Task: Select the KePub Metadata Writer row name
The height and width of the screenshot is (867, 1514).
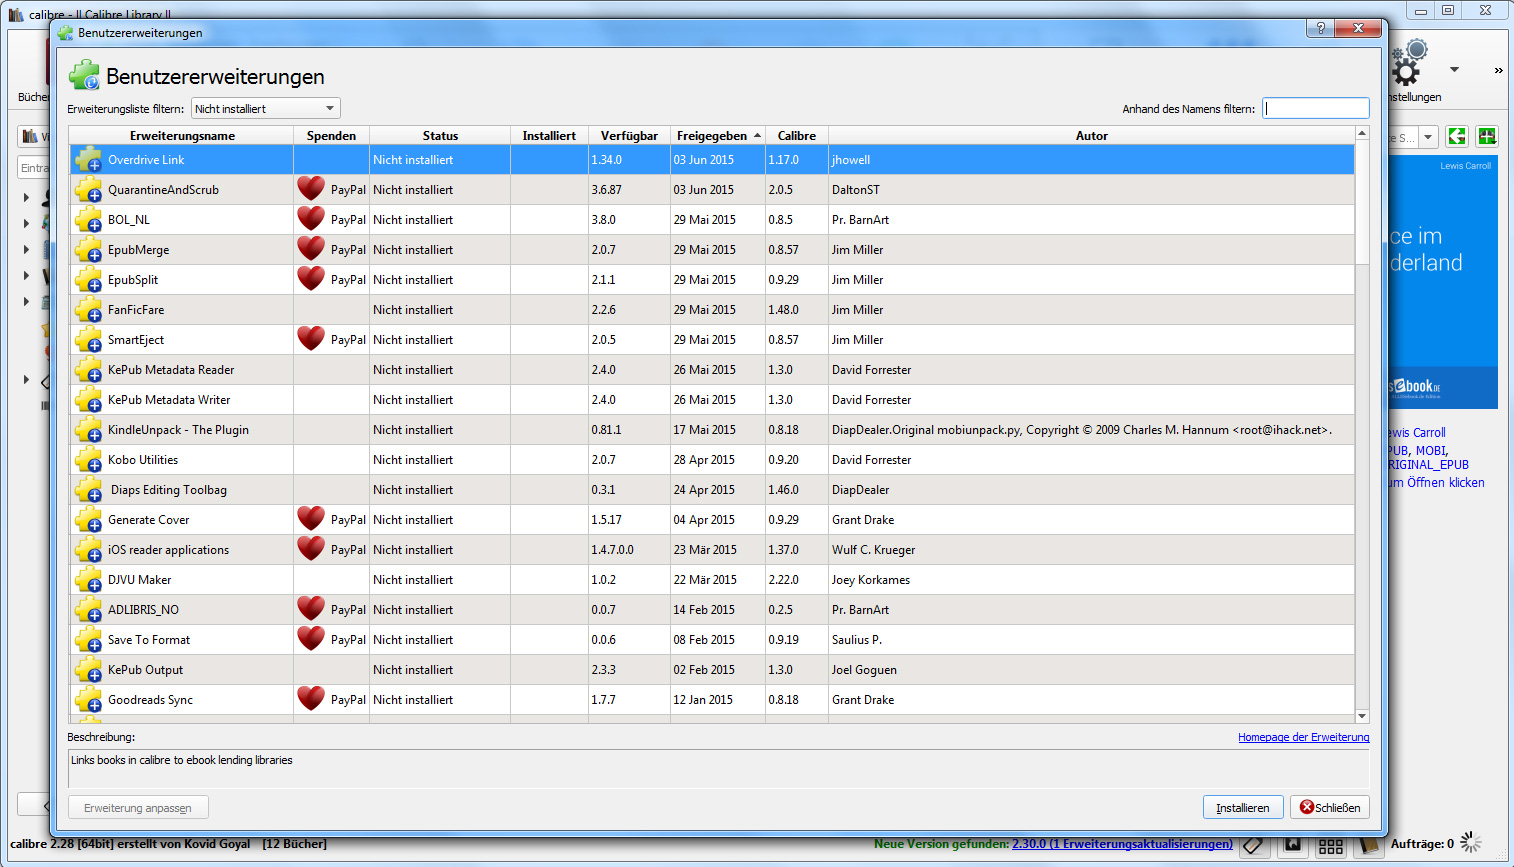Action: tap(169, 400)
